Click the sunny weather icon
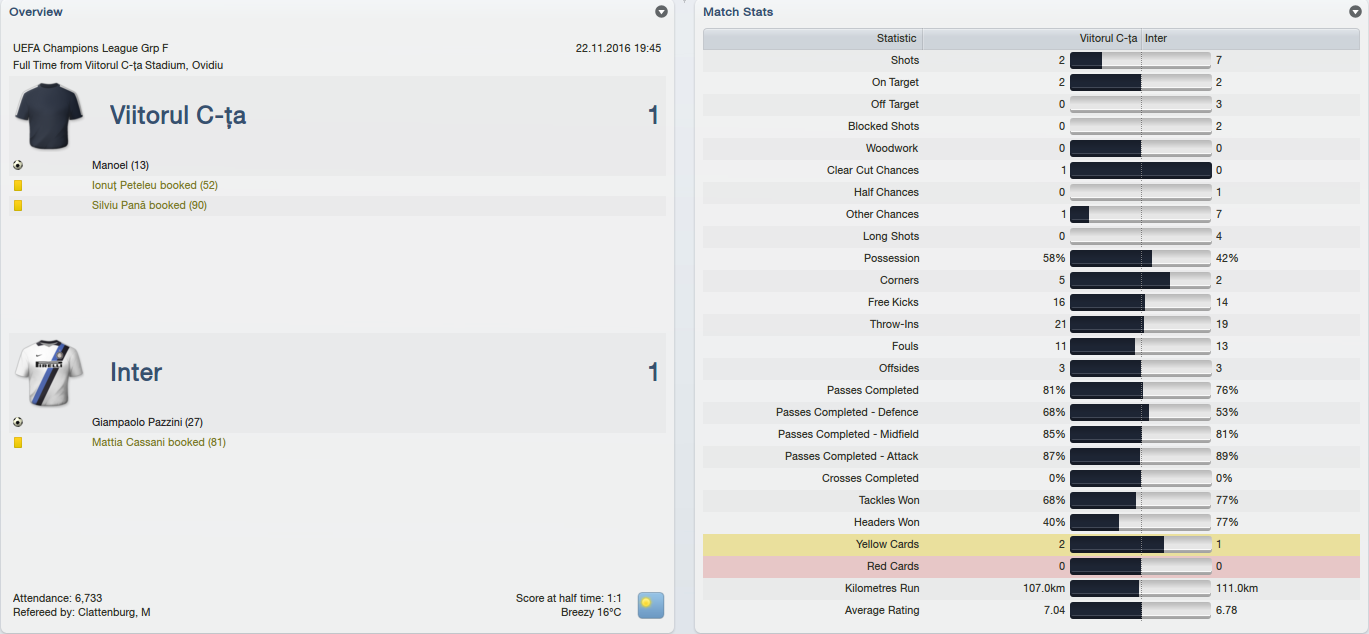This screenshot has width=1369, height=634. [651, 605]
